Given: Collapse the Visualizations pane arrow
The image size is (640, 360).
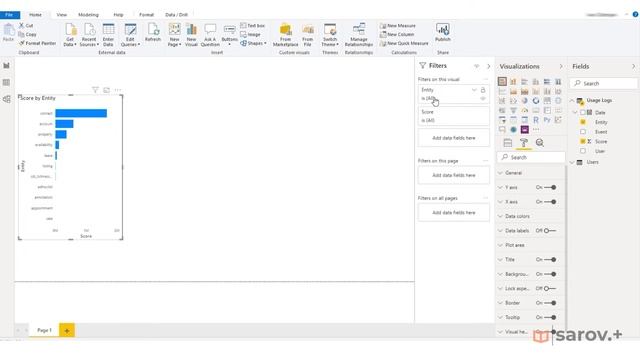Looking at the screenshot, I should point(561,66).
